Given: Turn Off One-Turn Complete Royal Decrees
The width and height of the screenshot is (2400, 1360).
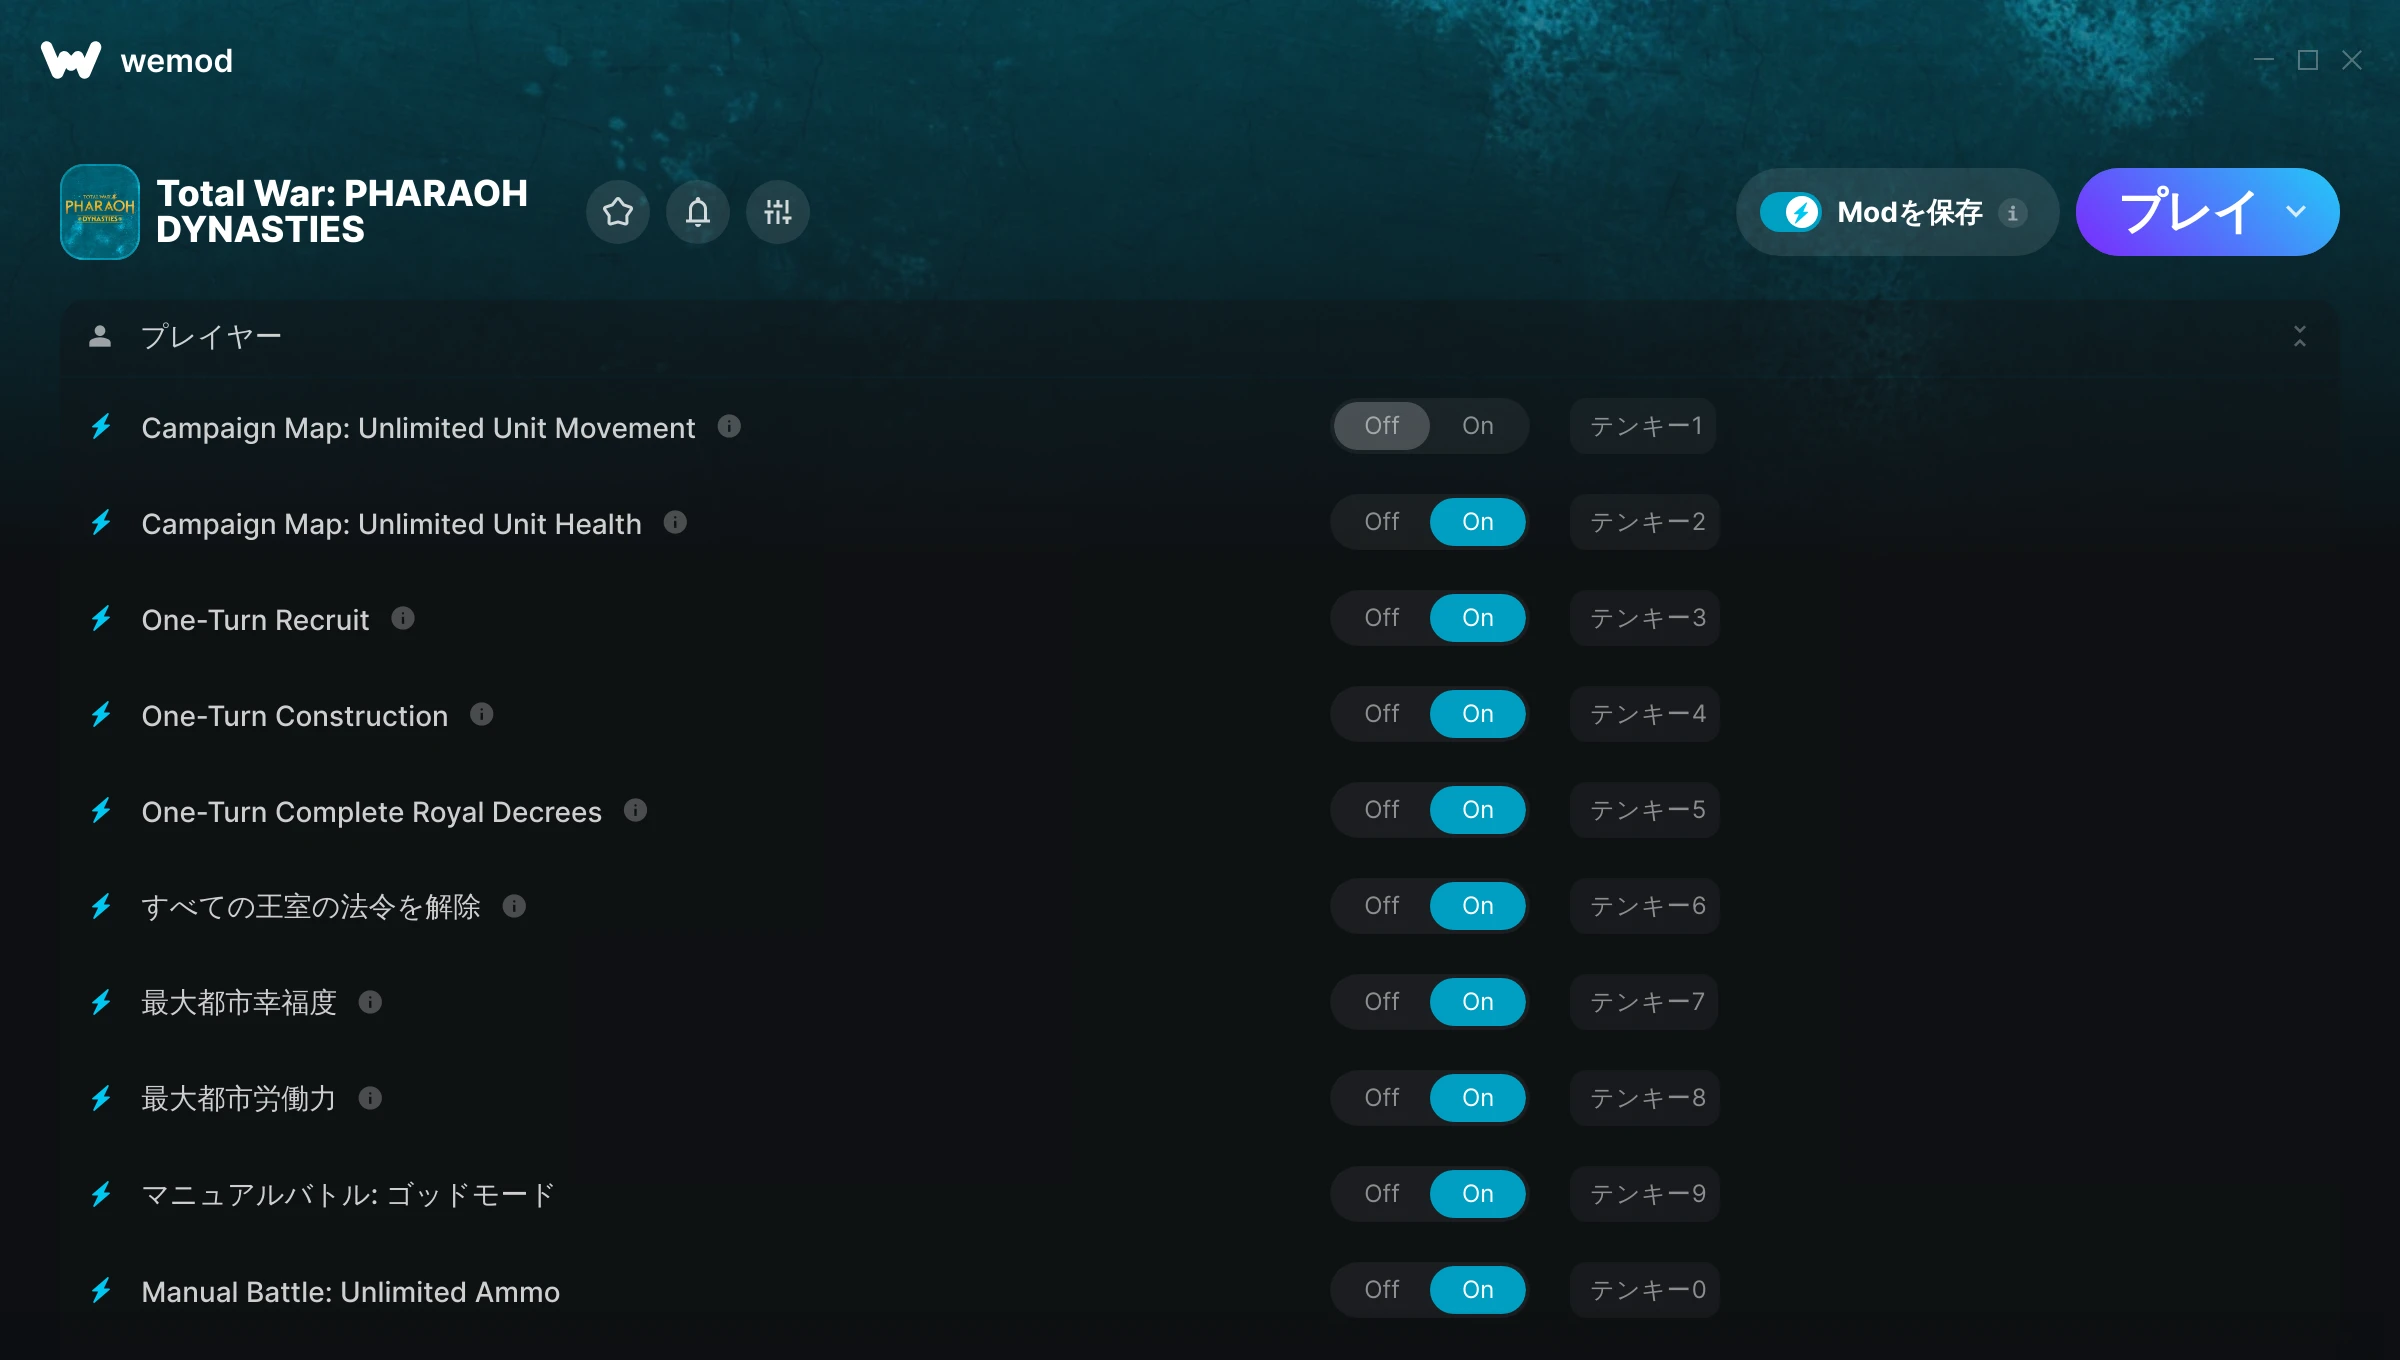Looking at the screenshot, I should (x=1382, y=810).
